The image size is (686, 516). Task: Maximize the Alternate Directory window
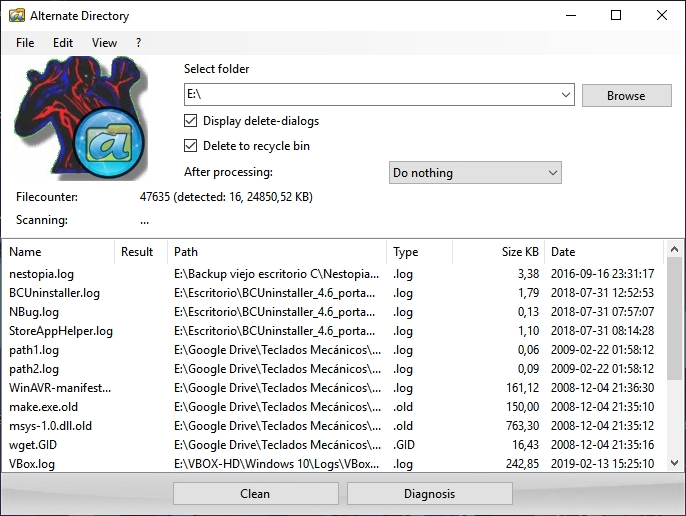pos(616,15)
